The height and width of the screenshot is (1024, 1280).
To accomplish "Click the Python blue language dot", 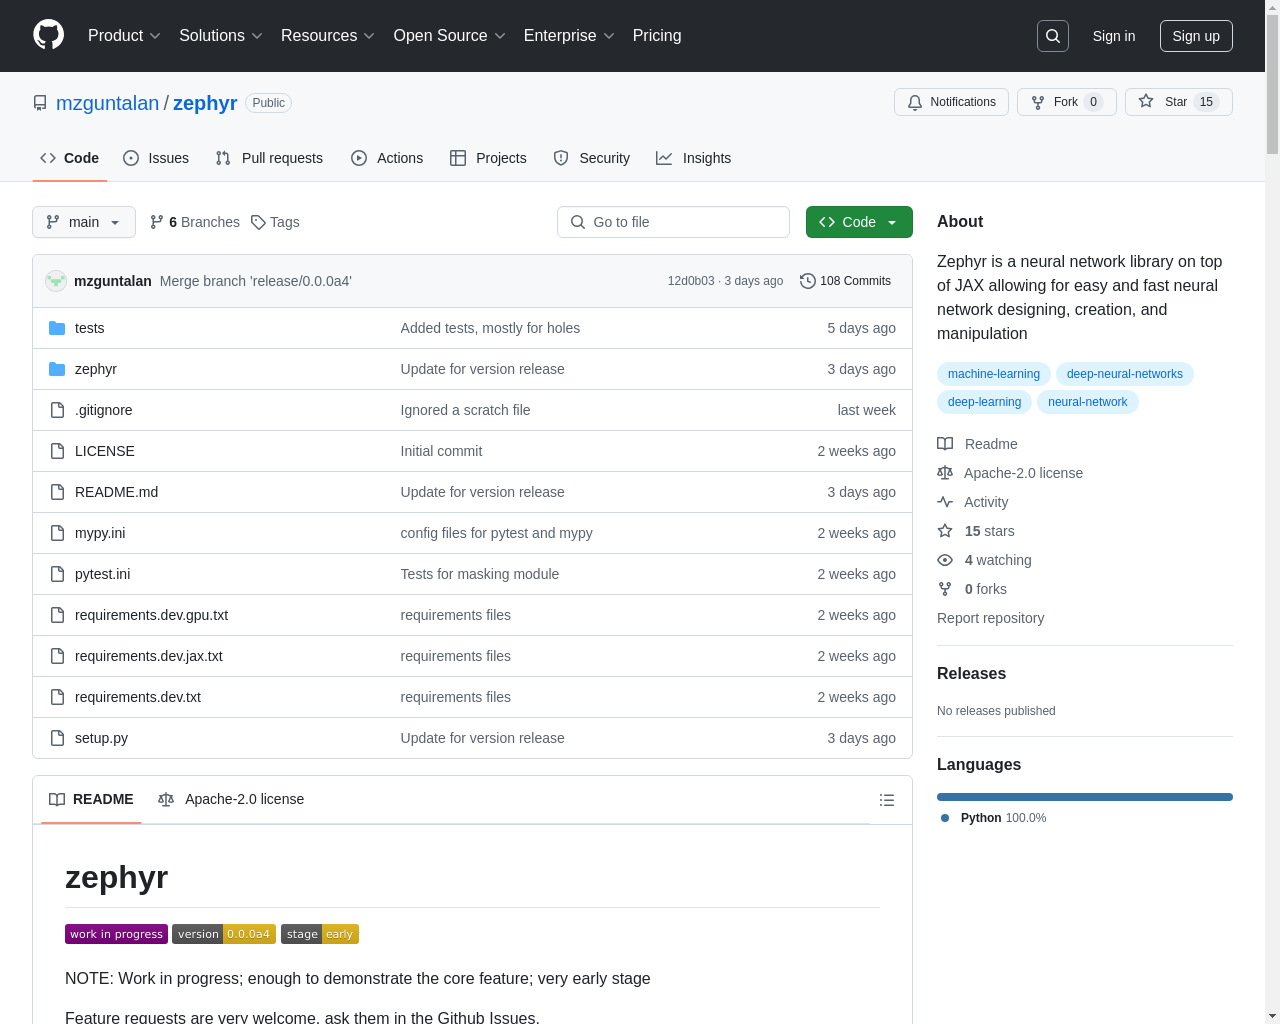I will 945,818.
